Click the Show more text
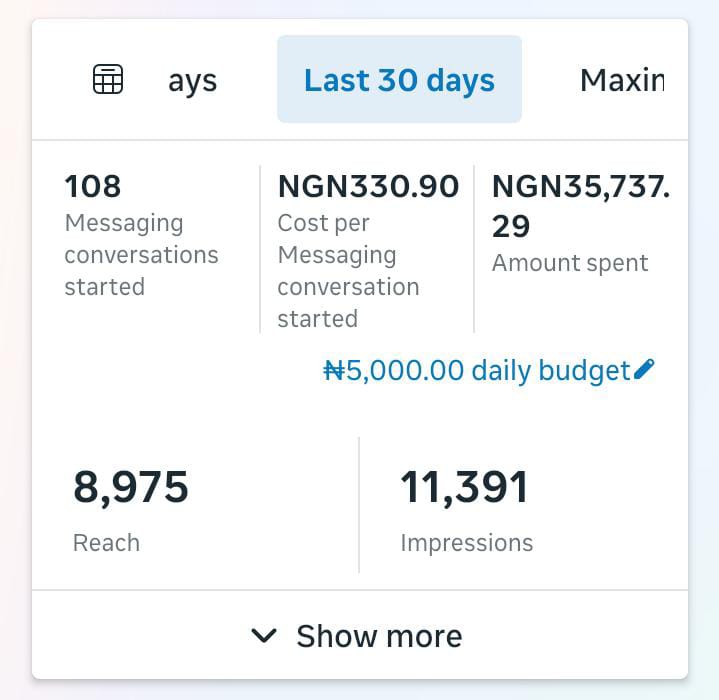The image size is (719, 700). coord(379,636)
